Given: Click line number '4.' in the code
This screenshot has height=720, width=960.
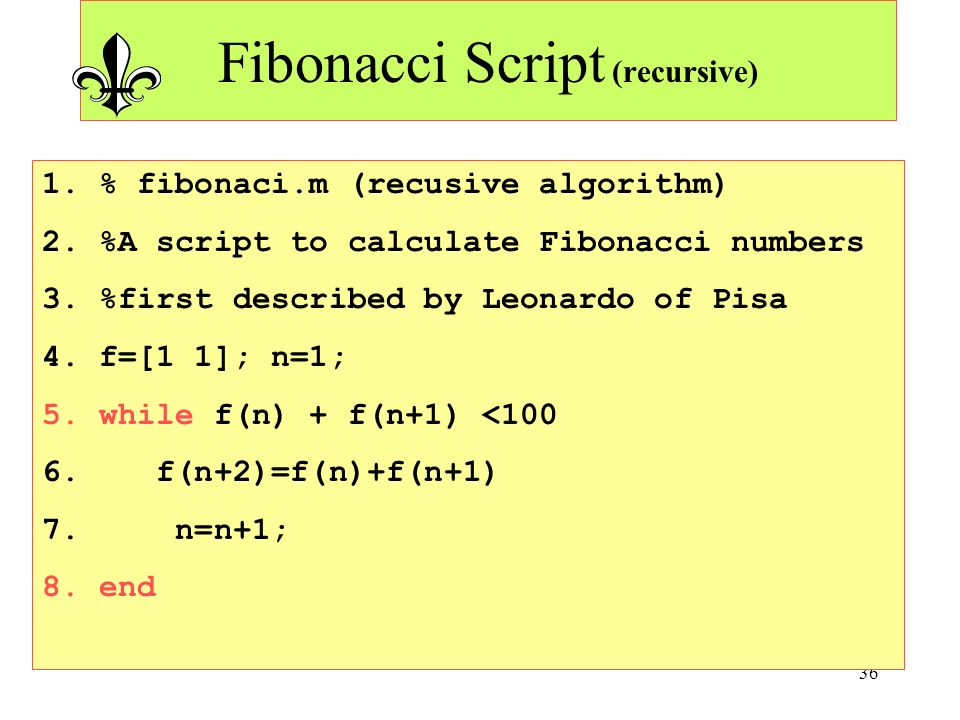Looking at the screenshot, I should tap(59, 356).
